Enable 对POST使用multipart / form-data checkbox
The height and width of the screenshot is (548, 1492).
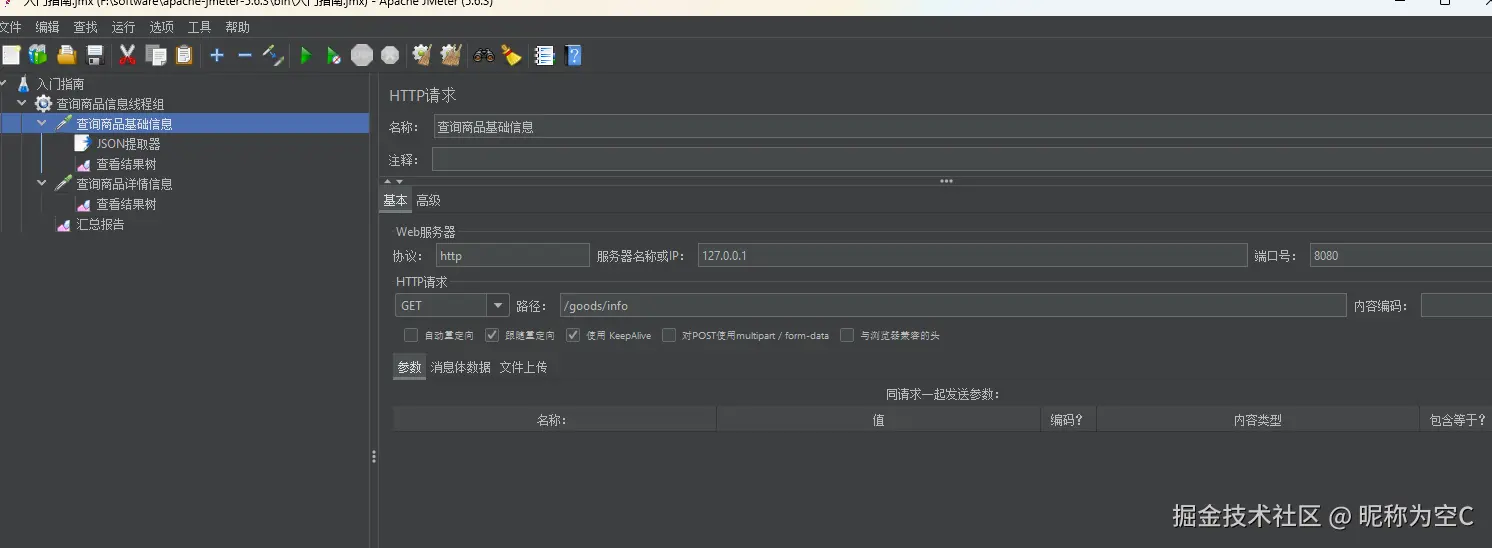pyautogui.click(x=669, y=335)
